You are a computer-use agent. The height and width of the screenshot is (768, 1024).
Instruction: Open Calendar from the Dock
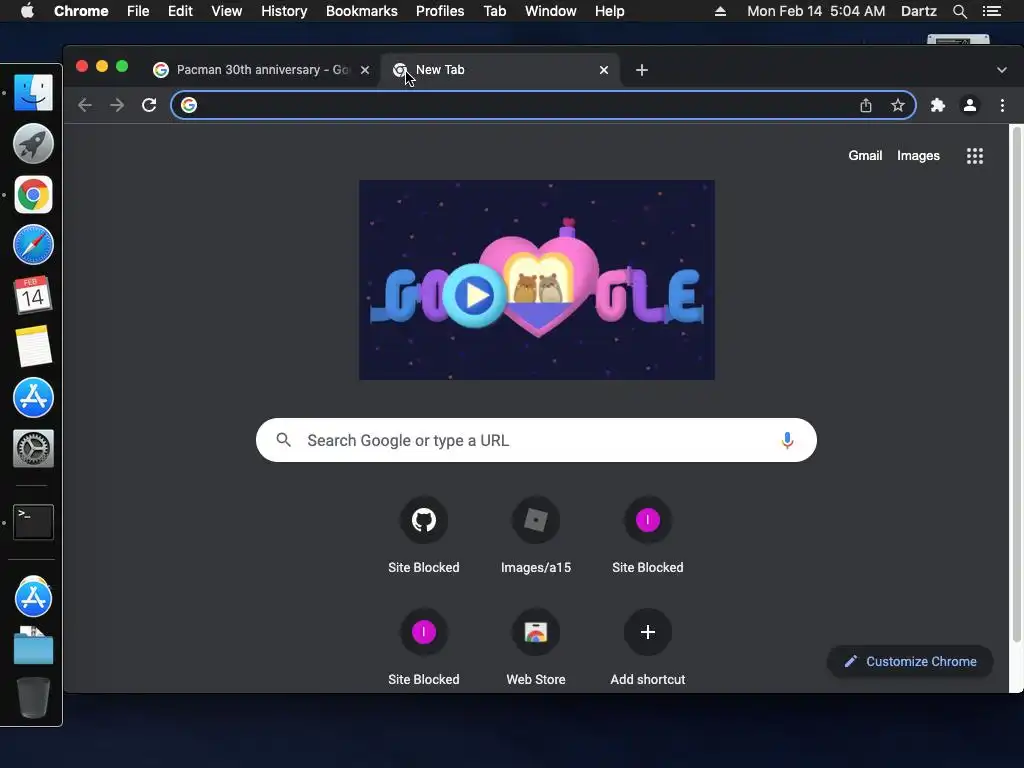[x=33, y=295]
